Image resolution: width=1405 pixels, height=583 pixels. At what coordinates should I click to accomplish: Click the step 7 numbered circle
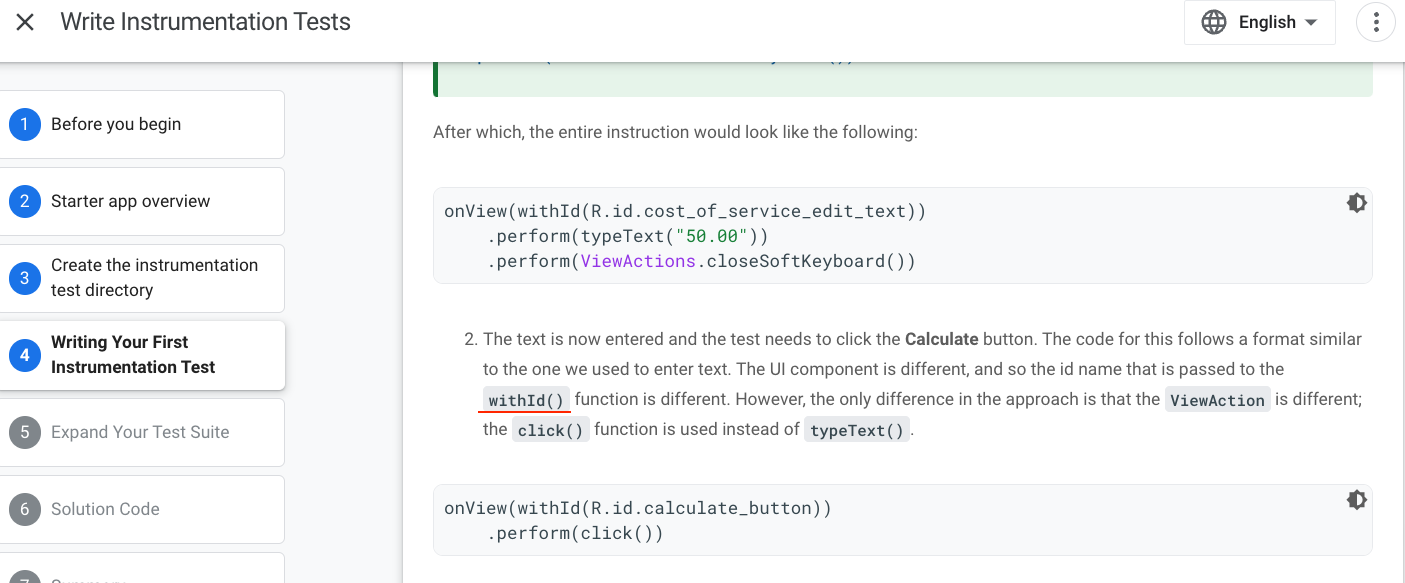coord(25,578)
